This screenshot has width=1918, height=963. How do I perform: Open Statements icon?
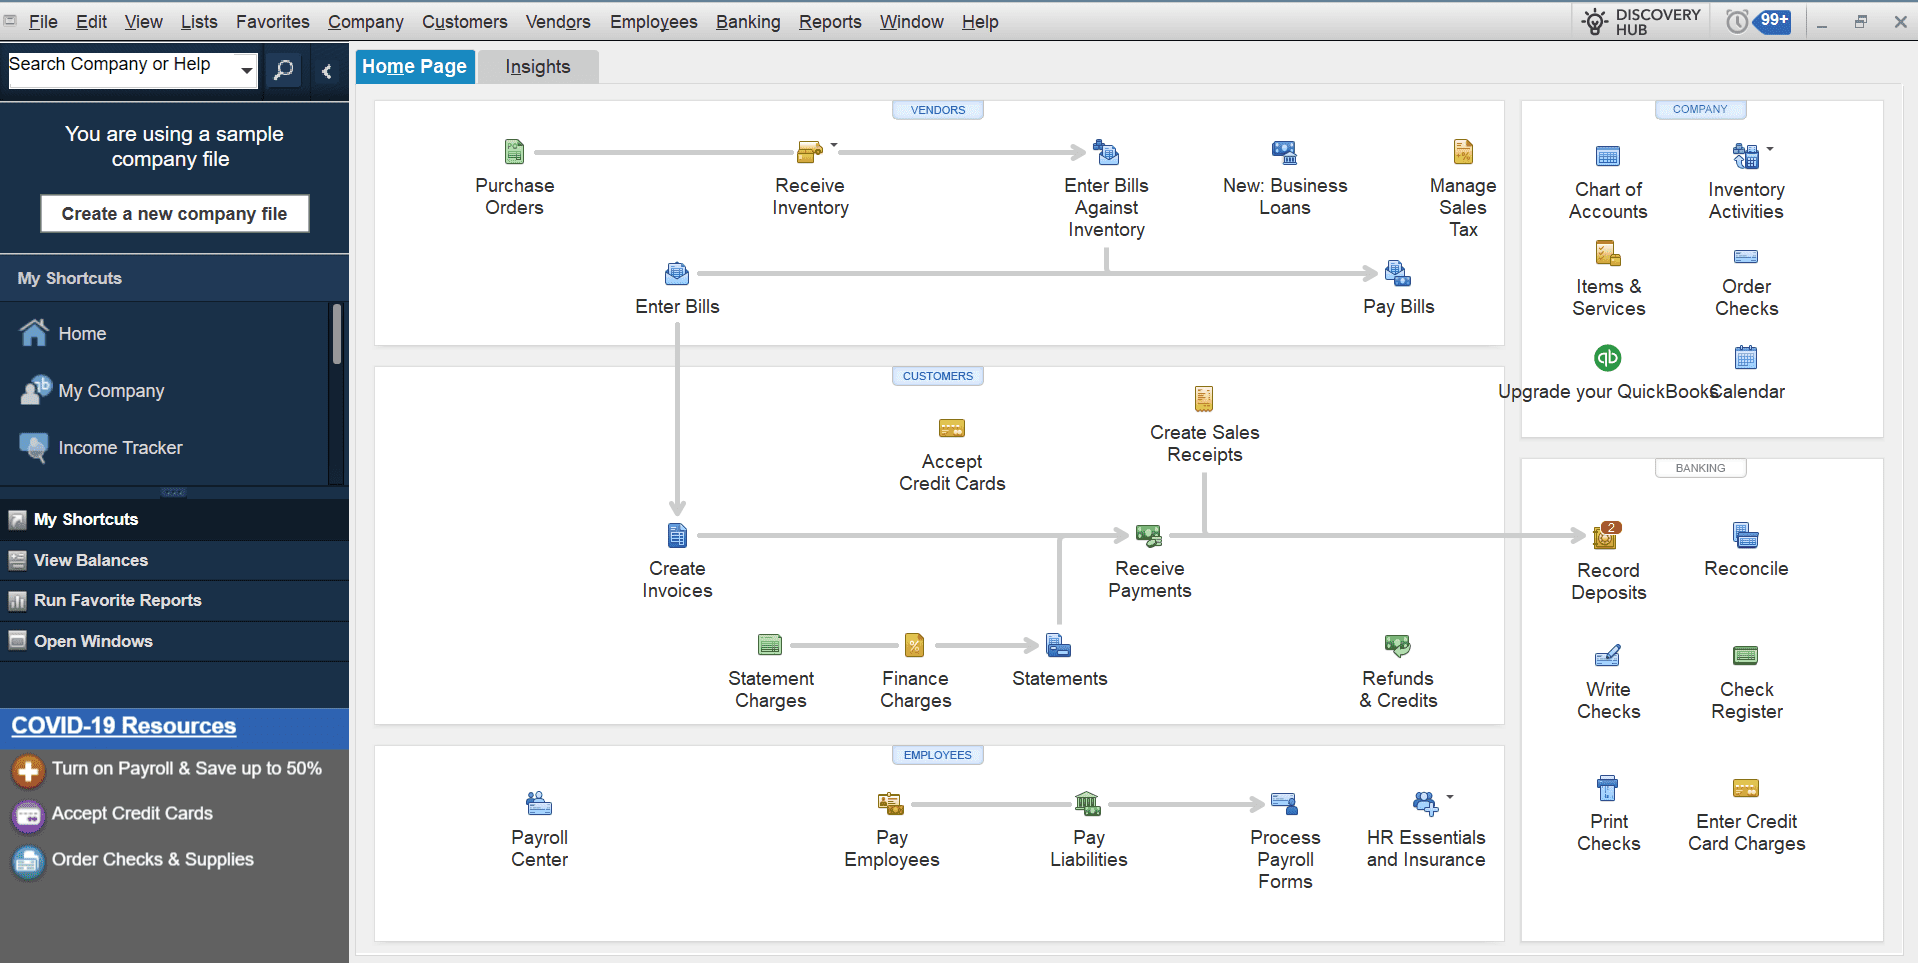(x=1059, y=645)
